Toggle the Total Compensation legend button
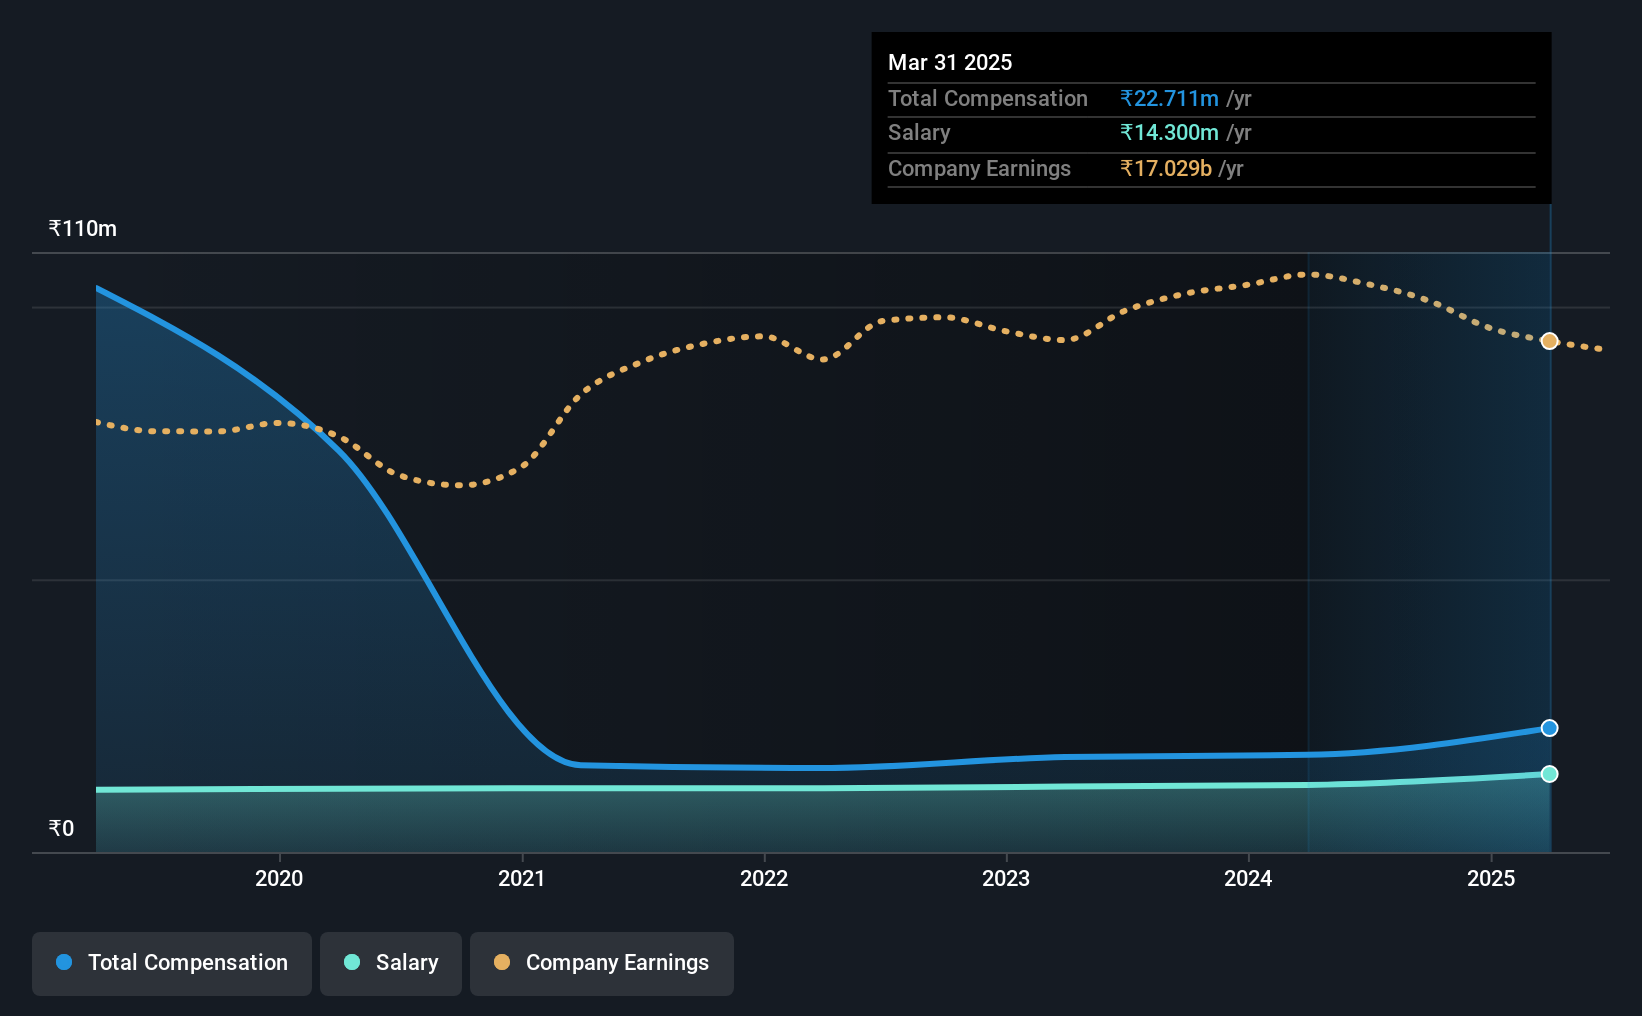 (172, 963)
